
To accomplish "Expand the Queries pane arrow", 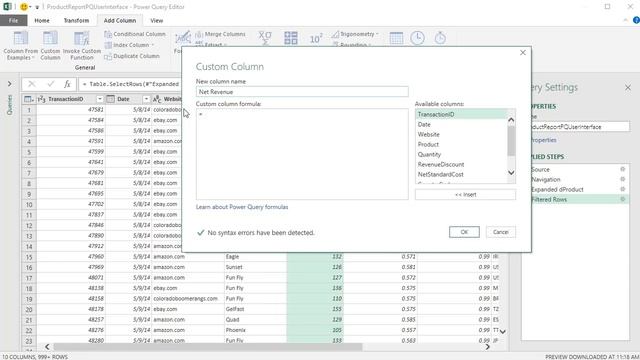I will (x=9, y=84).
